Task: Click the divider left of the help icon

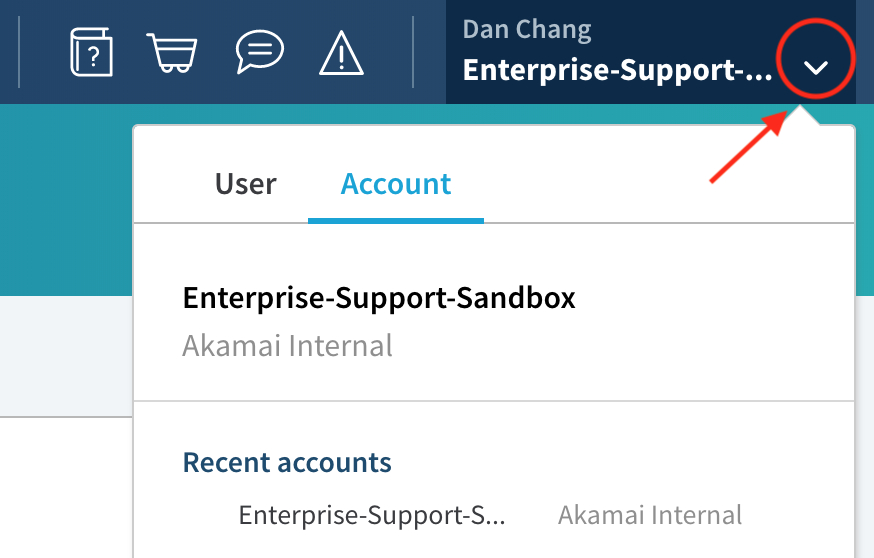Action: [x=21, y=51]
